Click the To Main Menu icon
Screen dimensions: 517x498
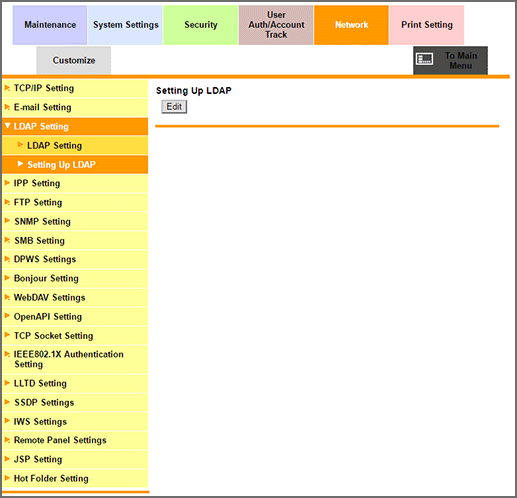point(425,59)
